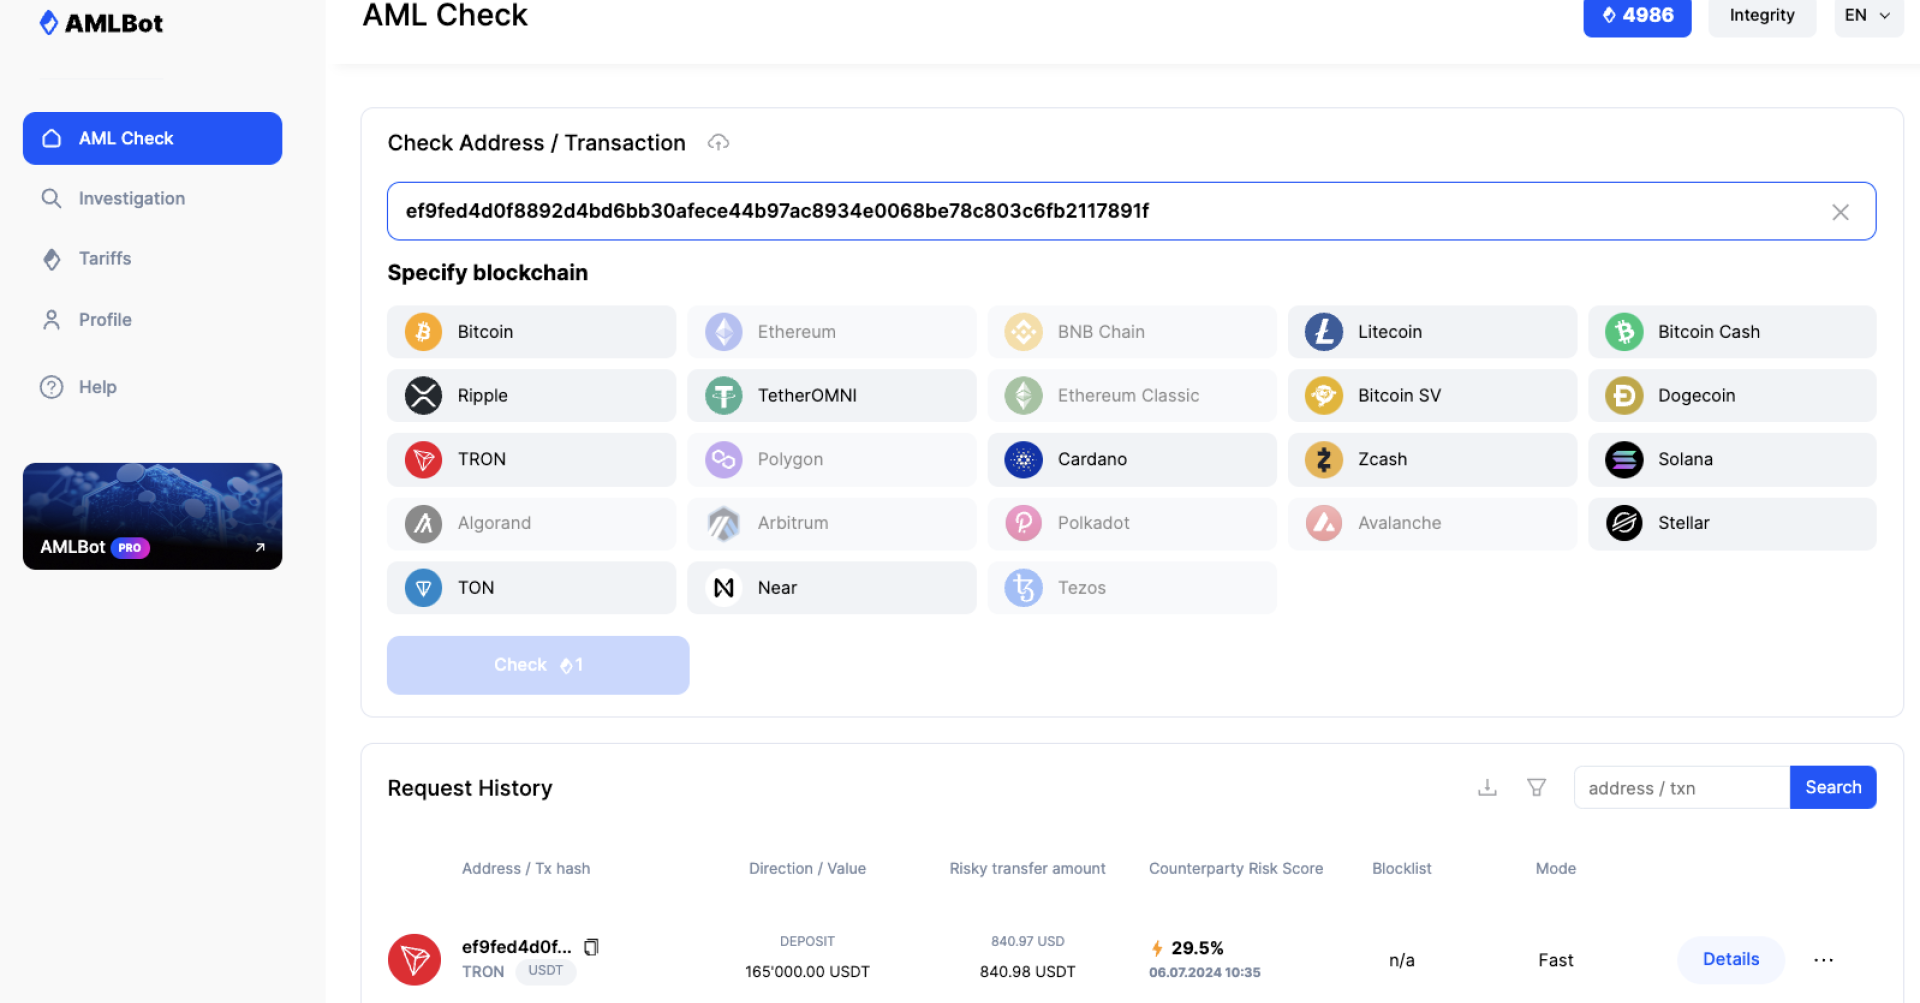Select the Stellar blockchain option
The image size is (1920, 1003).
1732,523
